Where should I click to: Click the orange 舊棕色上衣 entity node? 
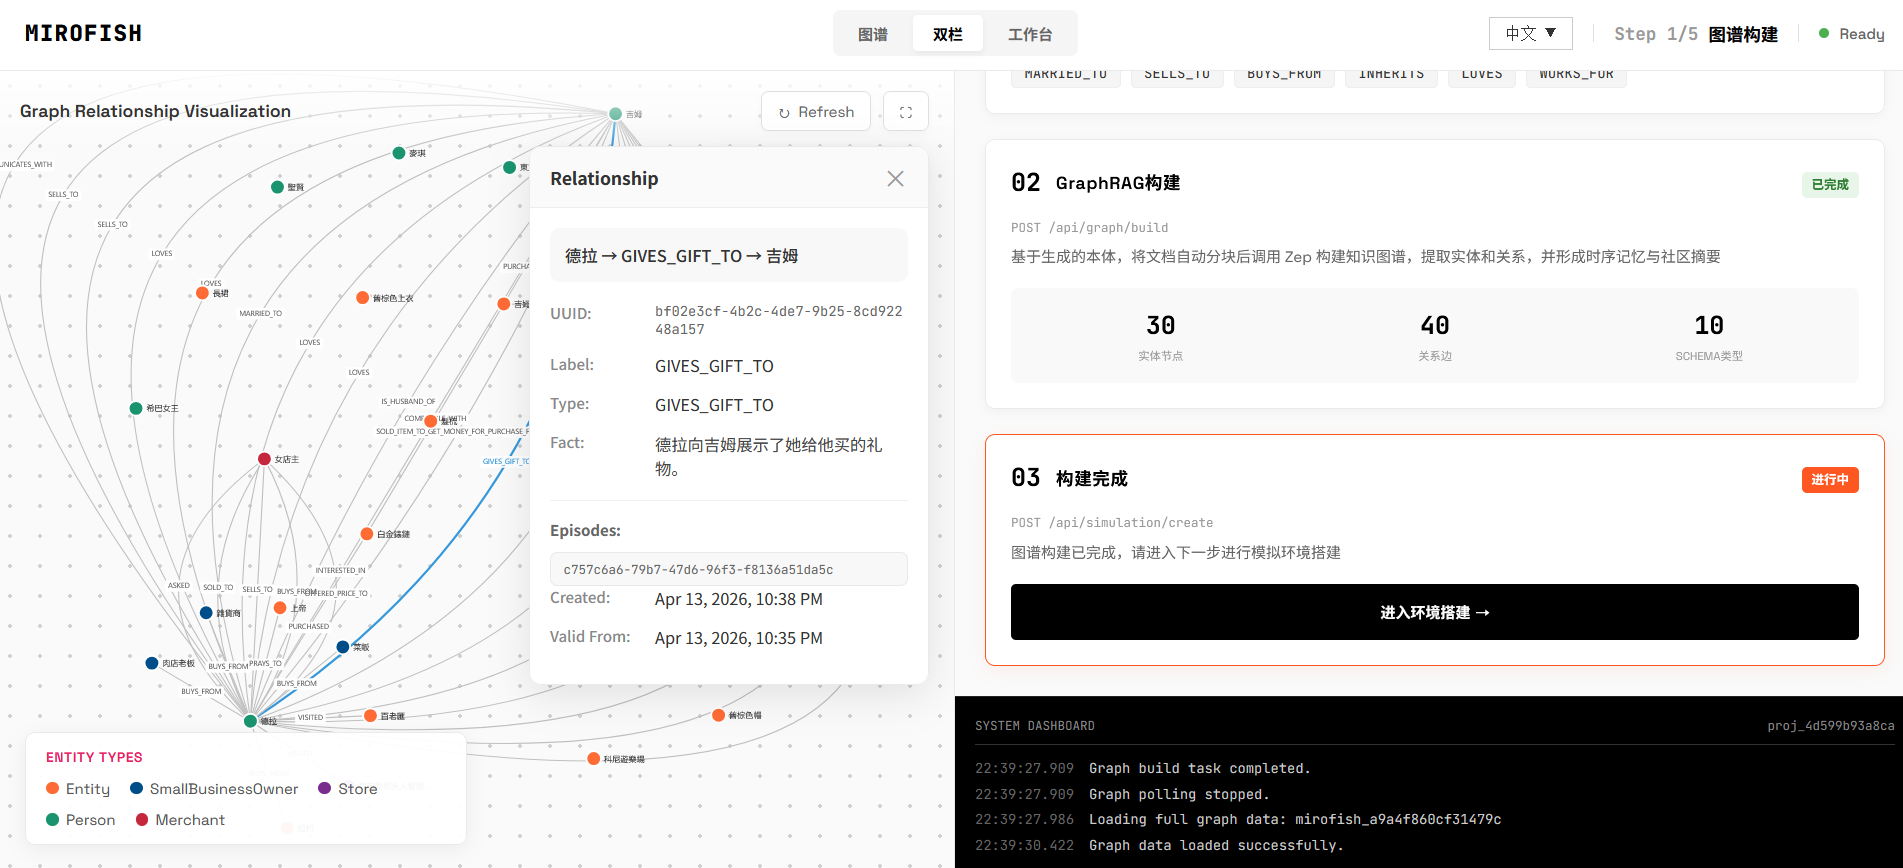pos(363,298)
